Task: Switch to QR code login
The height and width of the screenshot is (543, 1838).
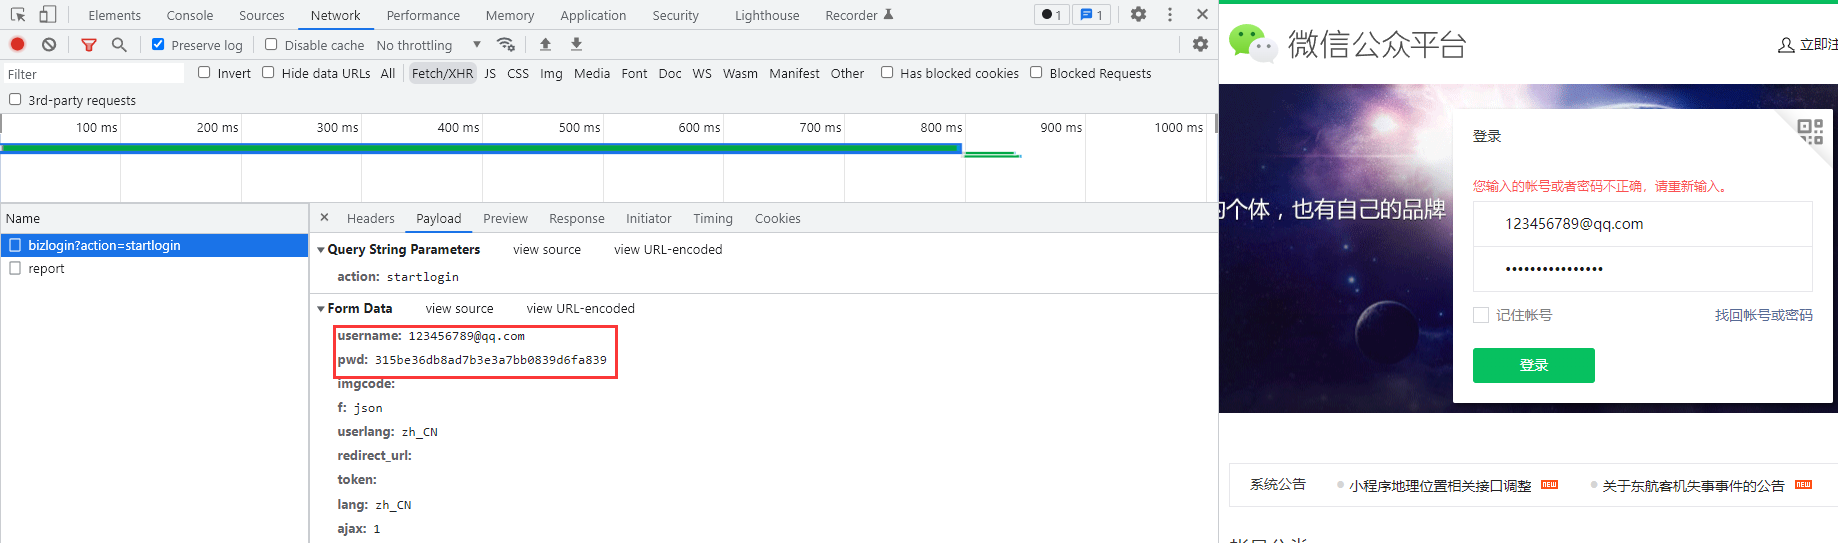Action: tap(1810, 131)
